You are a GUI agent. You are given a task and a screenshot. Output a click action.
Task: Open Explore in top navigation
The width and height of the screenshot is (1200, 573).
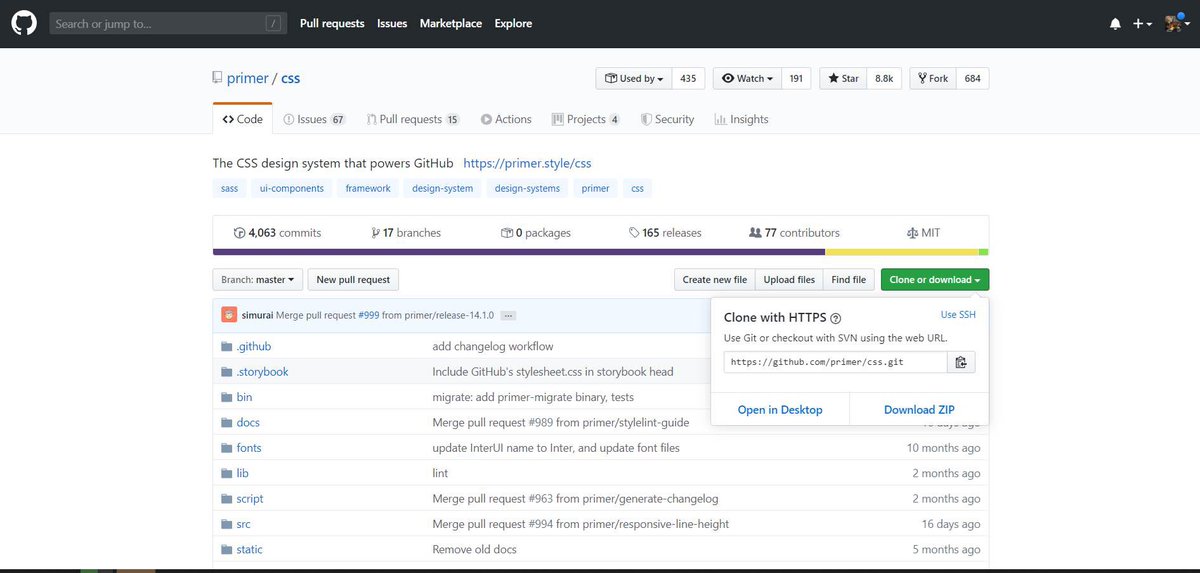(x=513, y=23)
